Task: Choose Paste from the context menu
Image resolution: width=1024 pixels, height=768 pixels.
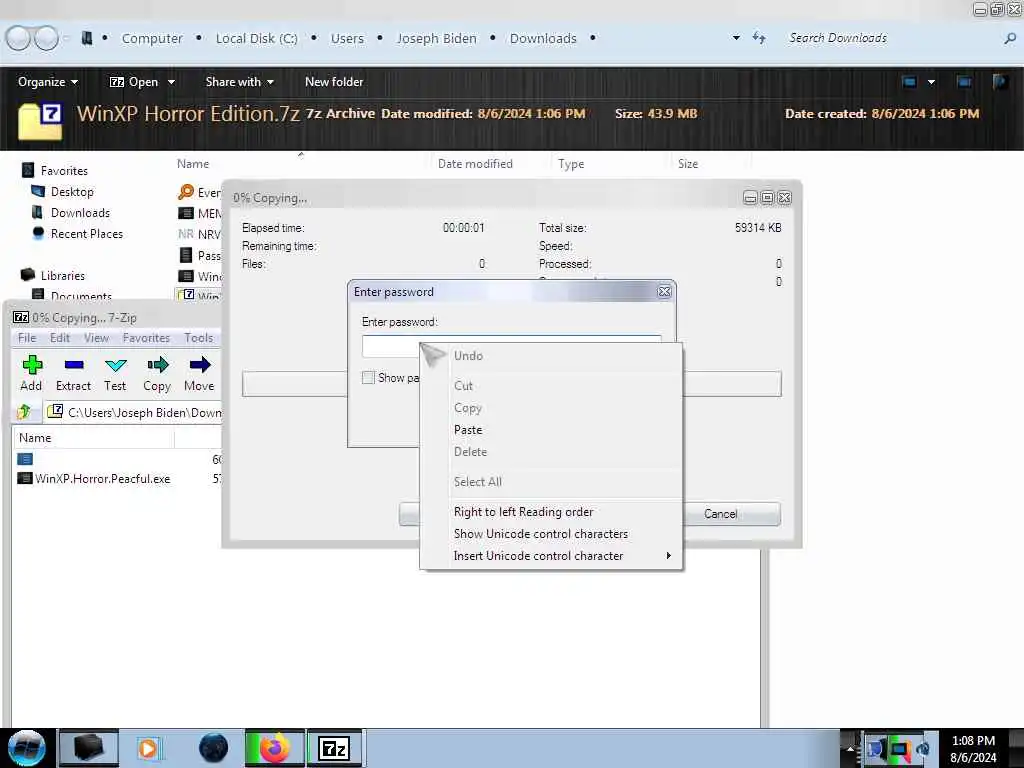Action: pos(468,430)
